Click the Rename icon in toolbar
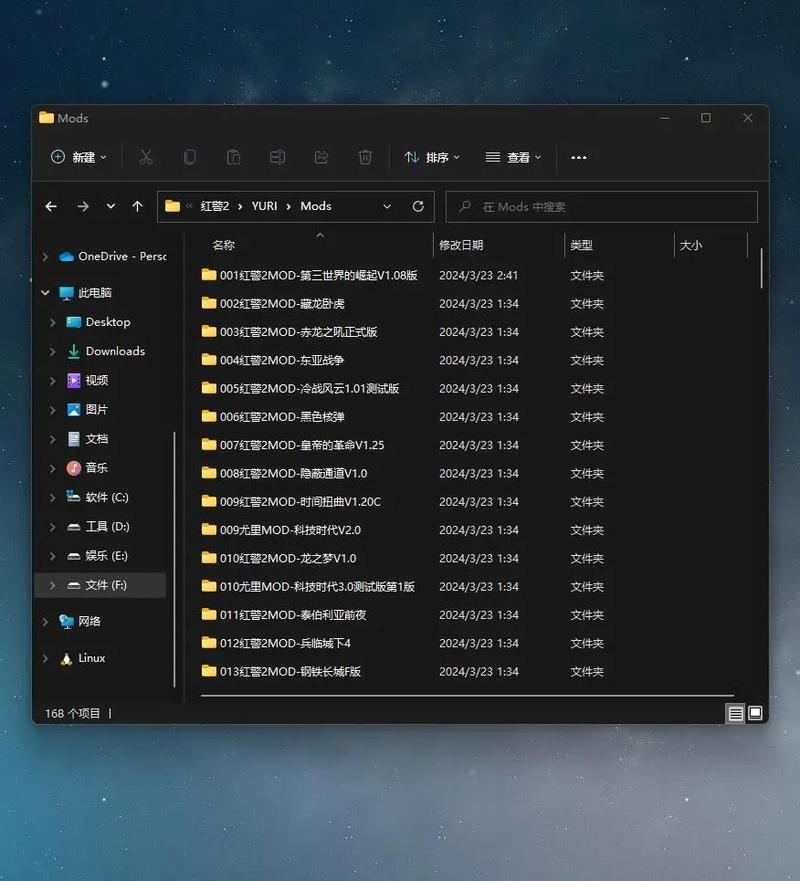800x881 pixels. point(277,157)
